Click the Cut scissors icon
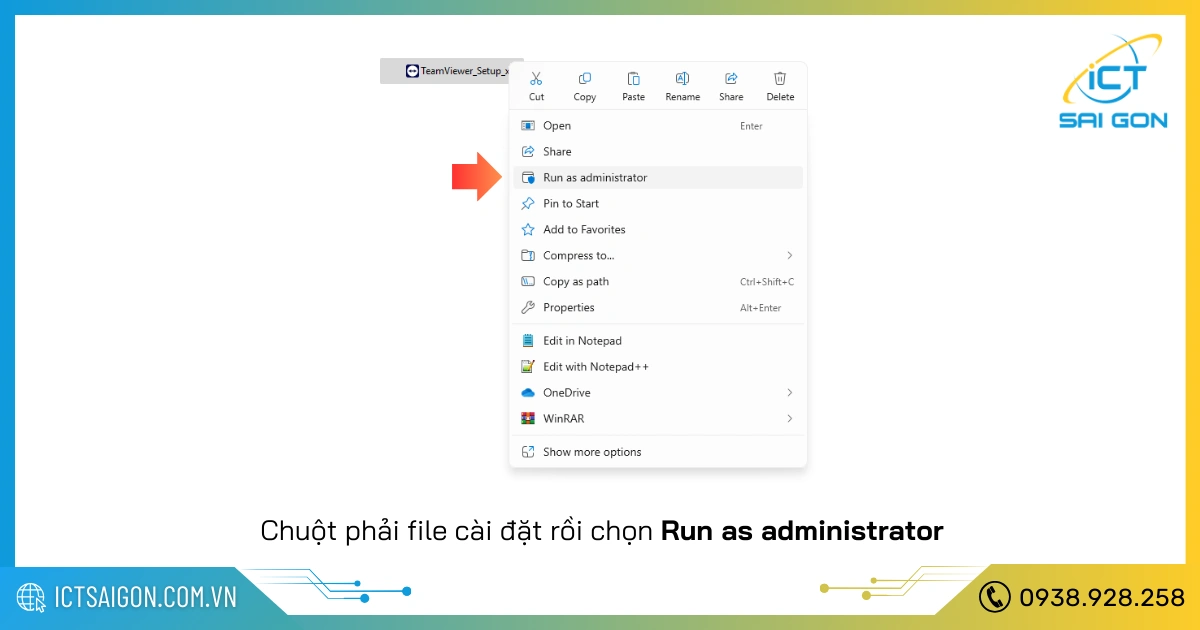This screenshot has width=1200, height=630. click(x=536, y=79)
